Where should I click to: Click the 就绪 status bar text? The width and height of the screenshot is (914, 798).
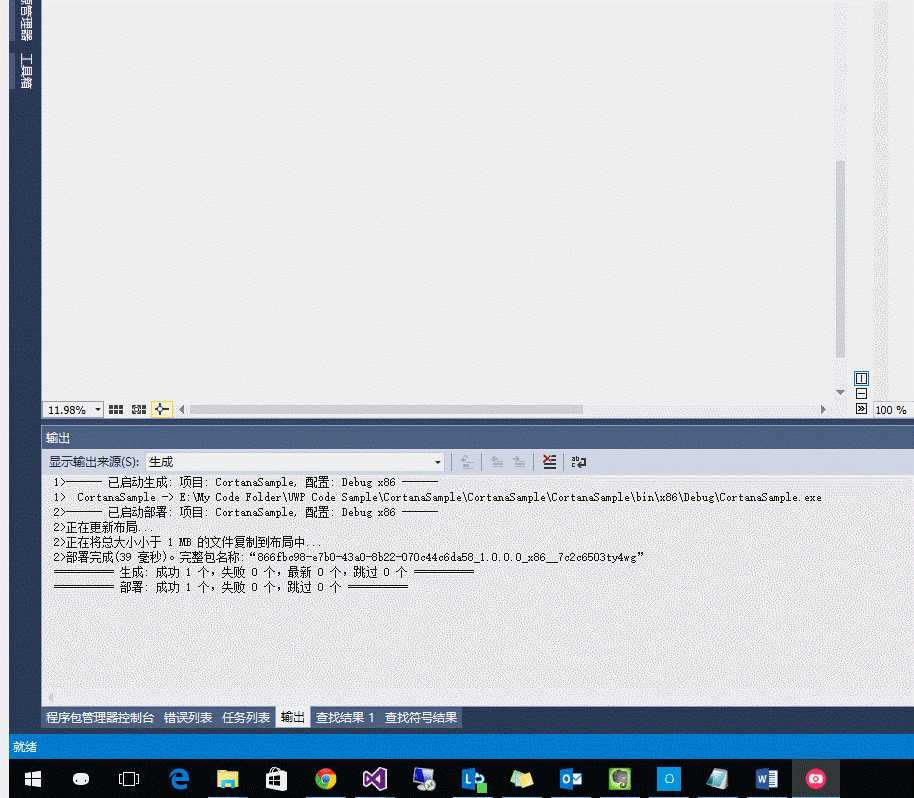(25, 747)
